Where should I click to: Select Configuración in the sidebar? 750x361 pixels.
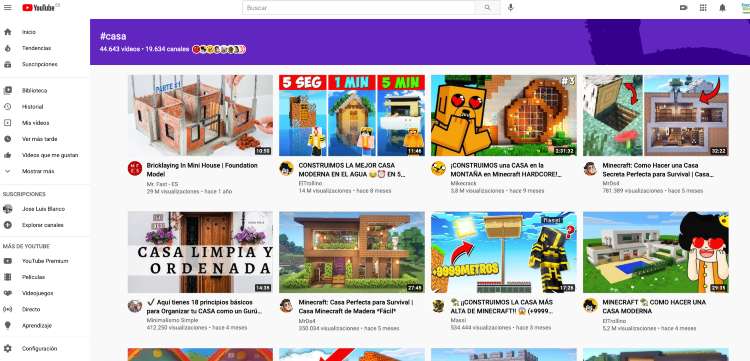click(x=40, y=349)
